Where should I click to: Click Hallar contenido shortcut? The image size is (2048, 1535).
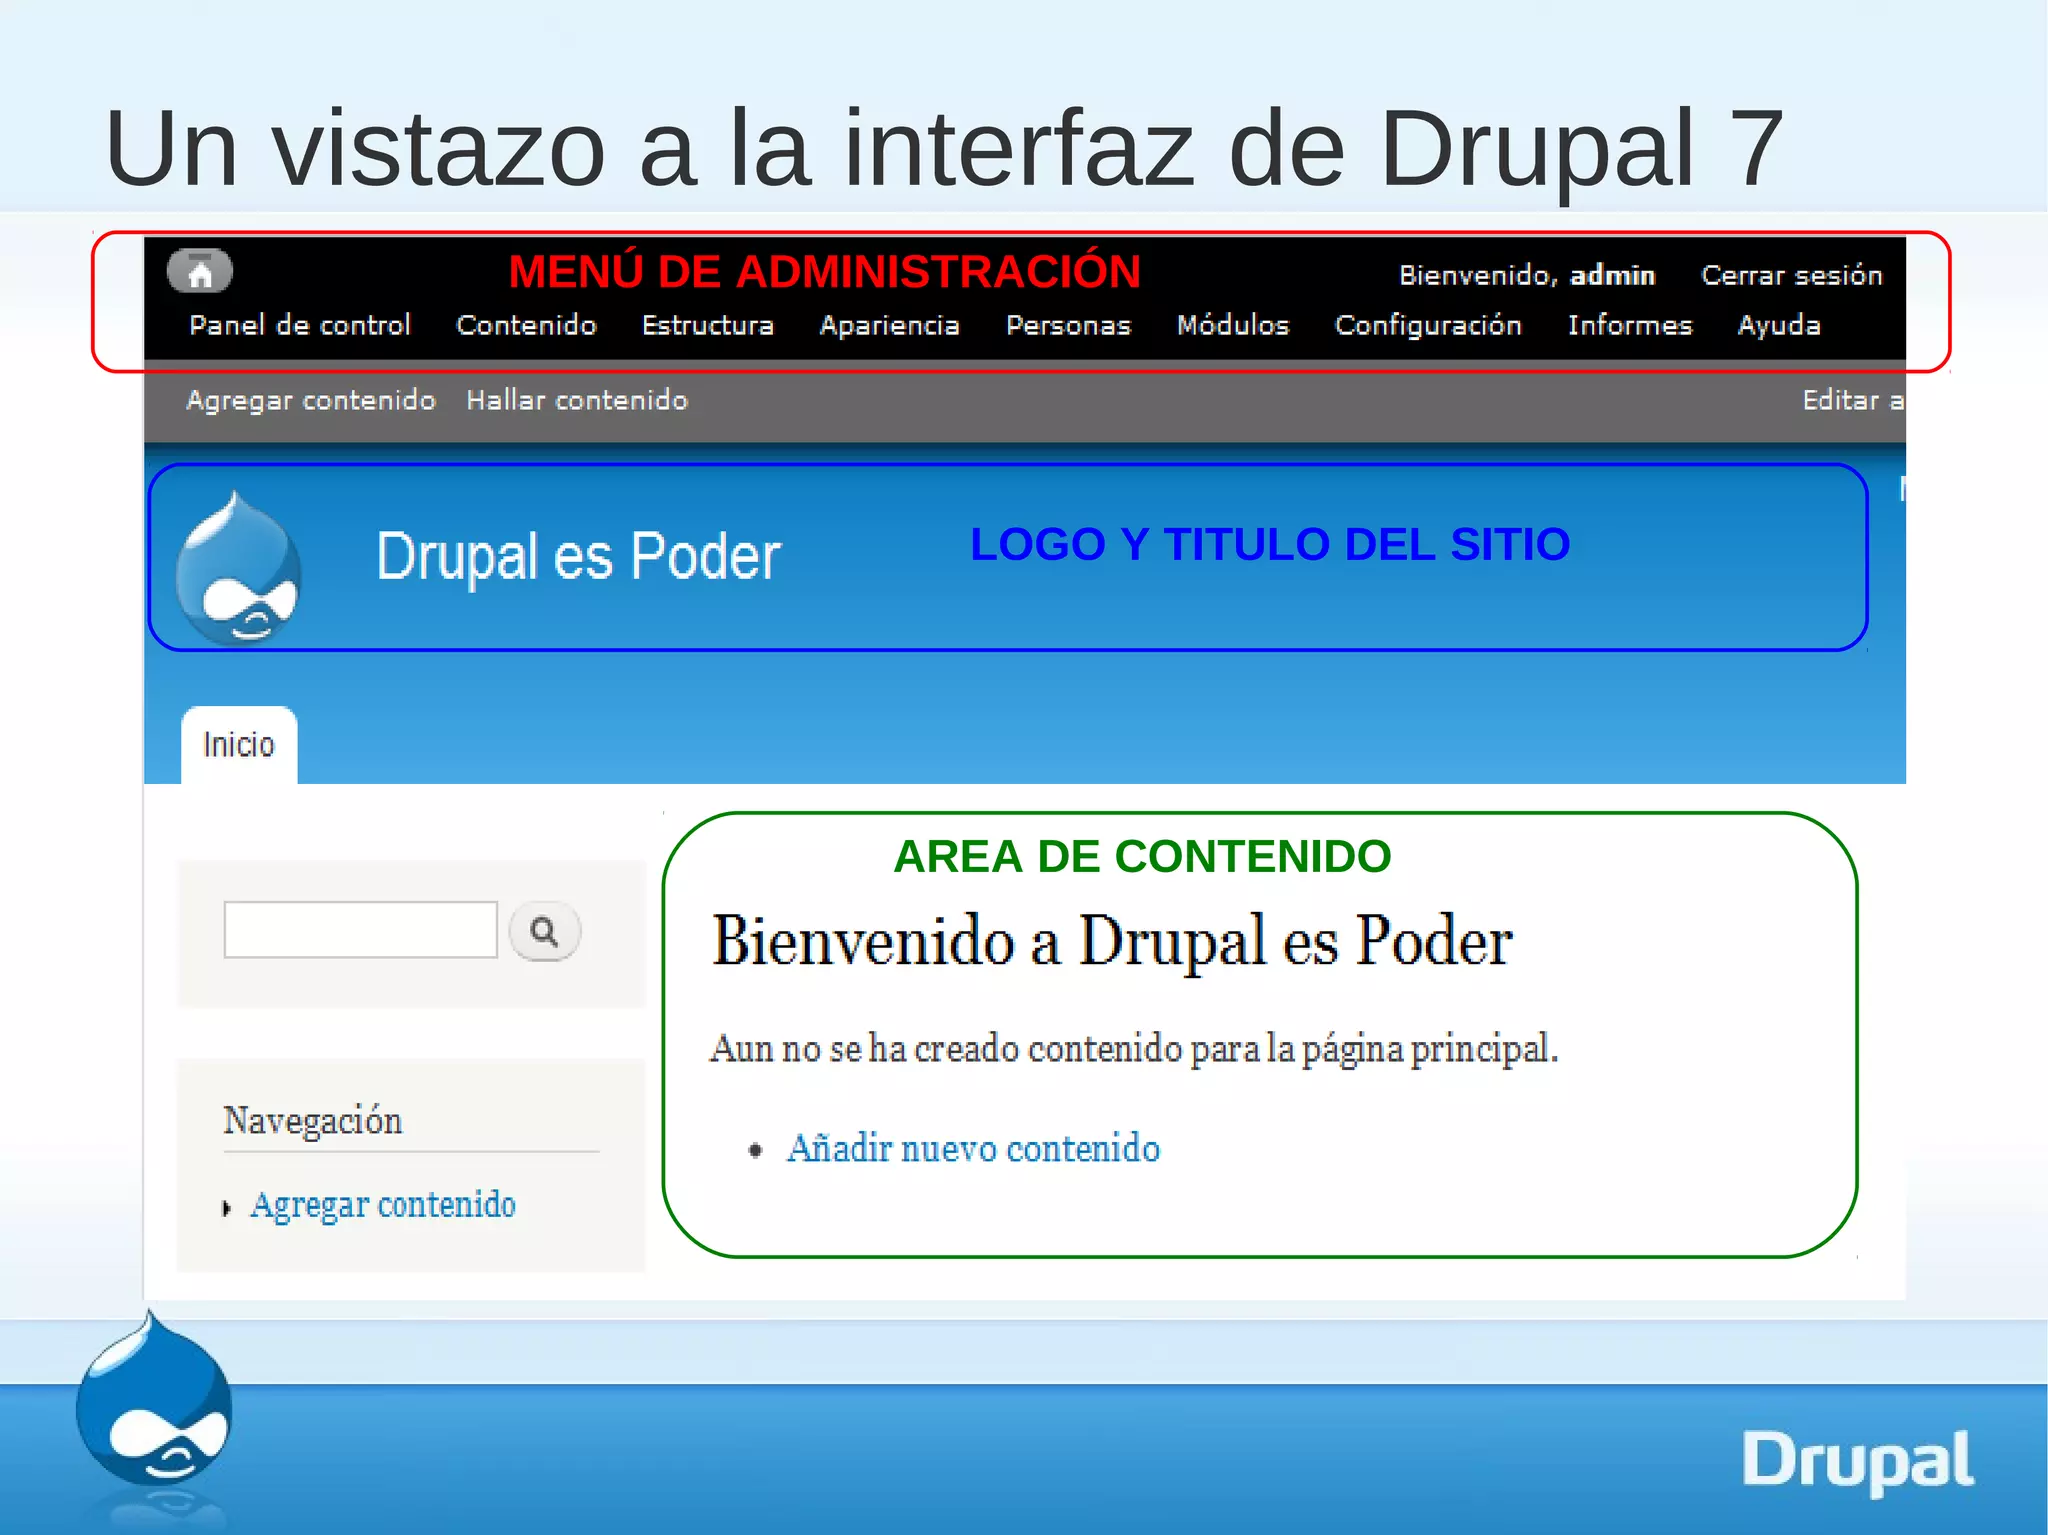pos(577,400)
